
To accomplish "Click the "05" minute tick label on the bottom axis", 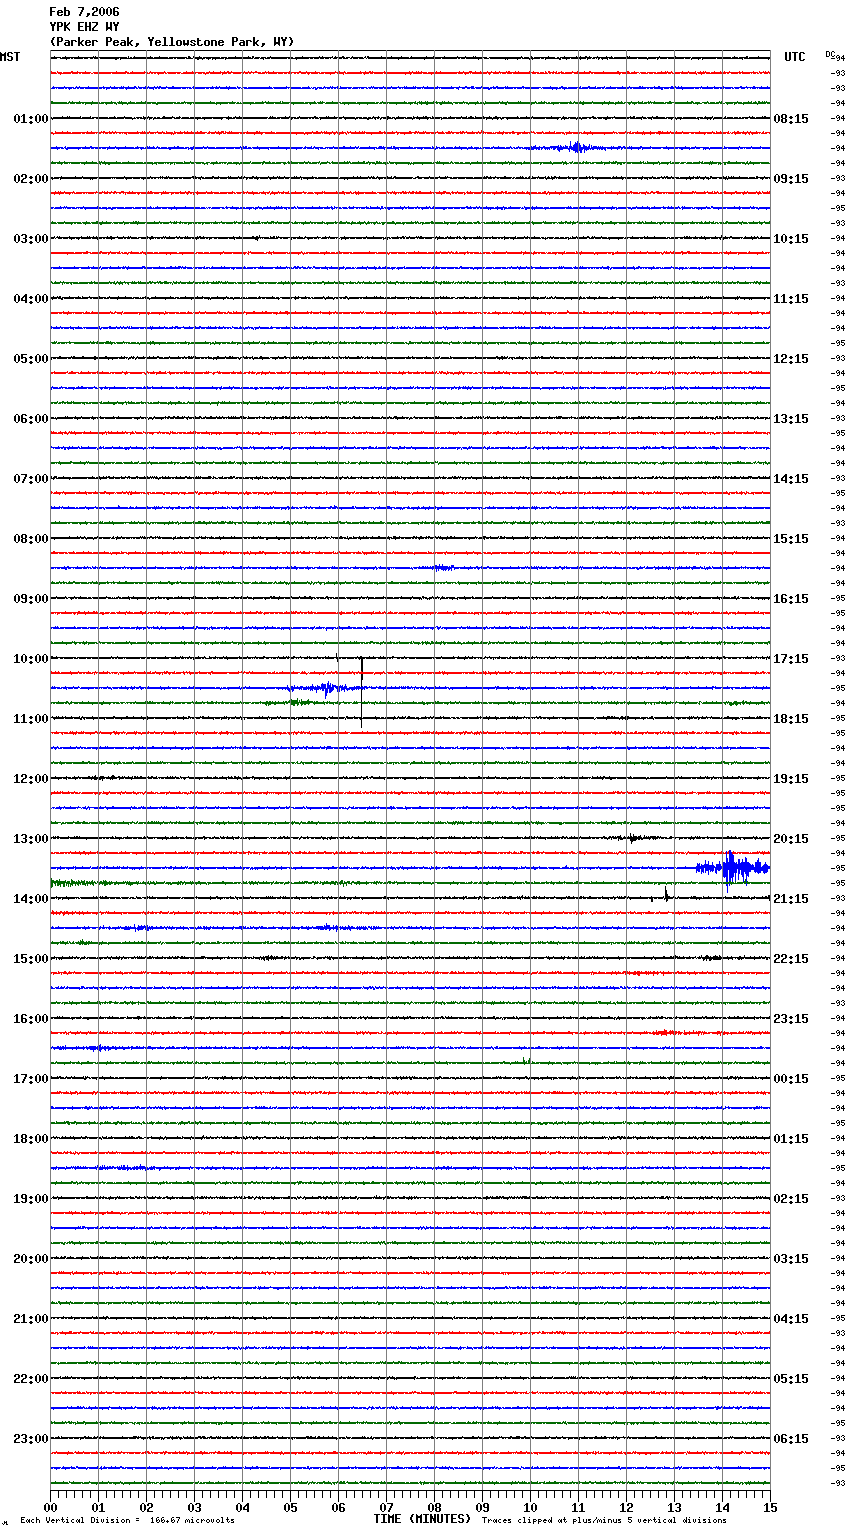I will point(290,1507).
